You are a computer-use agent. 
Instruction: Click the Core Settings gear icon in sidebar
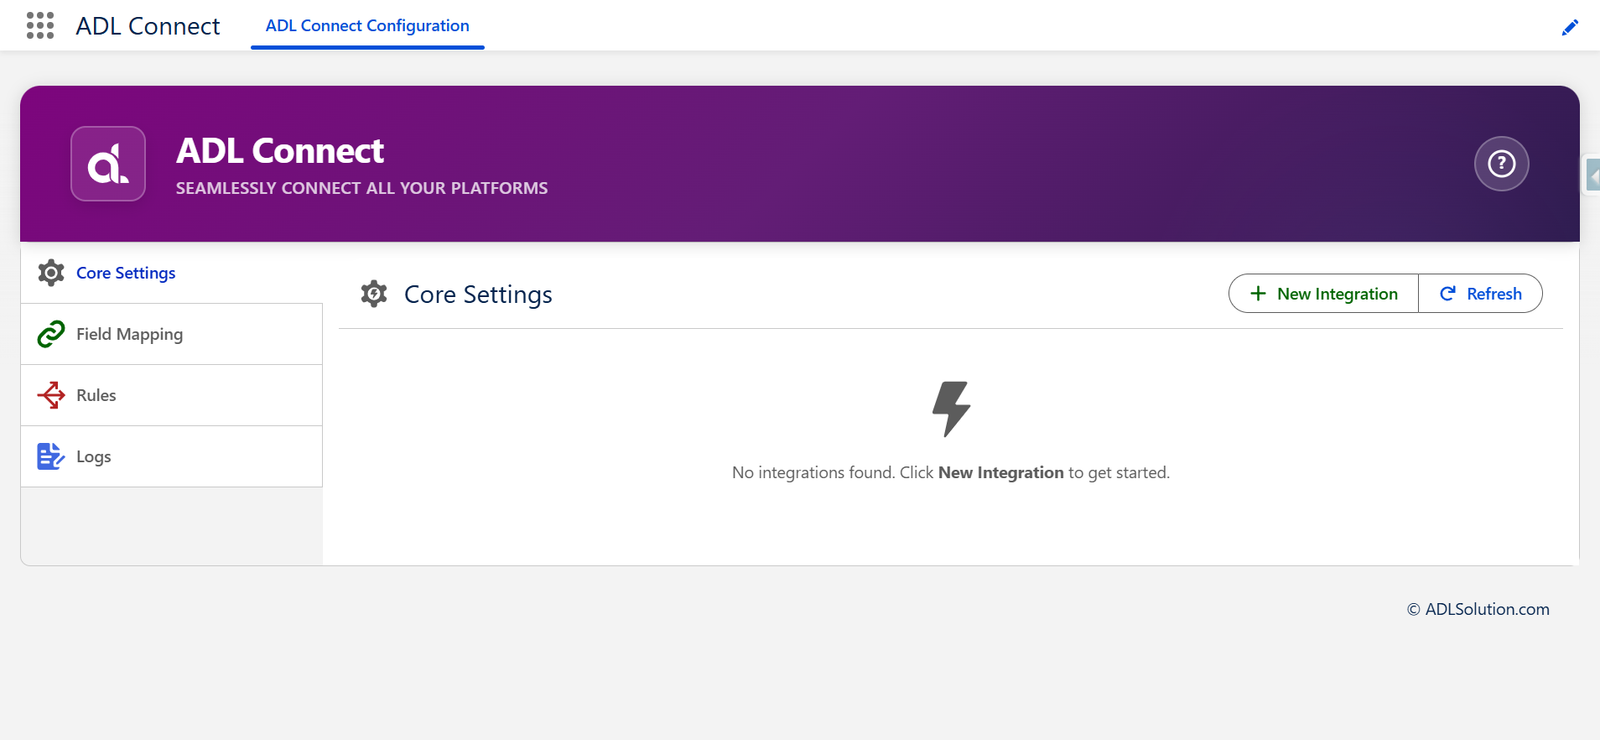pyautogui.click(x=51, y=273)
